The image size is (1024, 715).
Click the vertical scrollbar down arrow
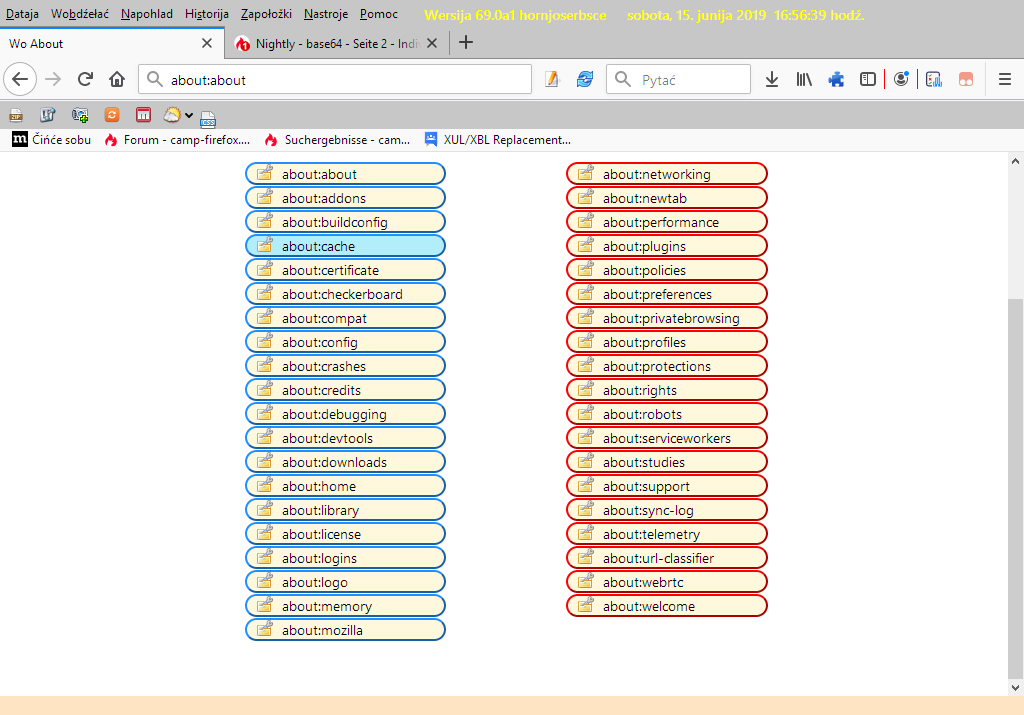coord(1015,687)
